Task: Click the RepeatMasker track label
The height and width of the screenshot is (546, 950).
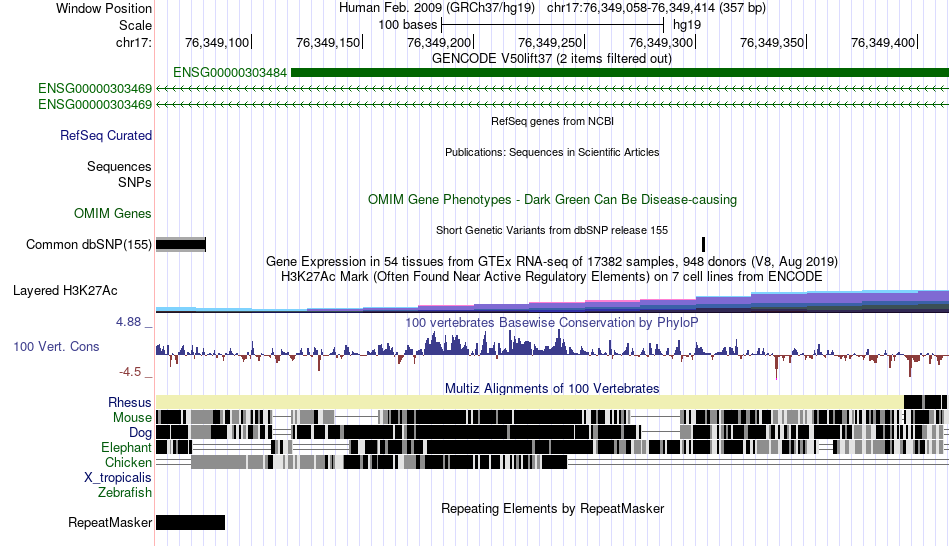Action: click(110, 522)
